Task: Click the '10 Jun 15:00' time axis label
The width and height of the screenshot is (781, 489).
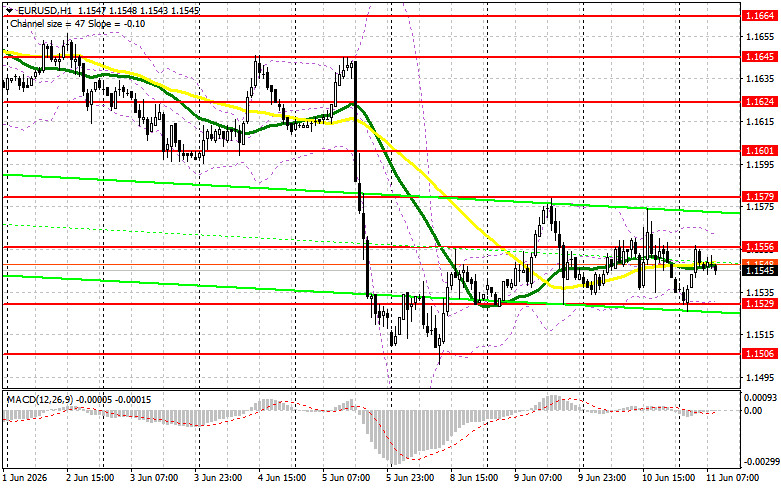Action: click(x=669, y=478)
